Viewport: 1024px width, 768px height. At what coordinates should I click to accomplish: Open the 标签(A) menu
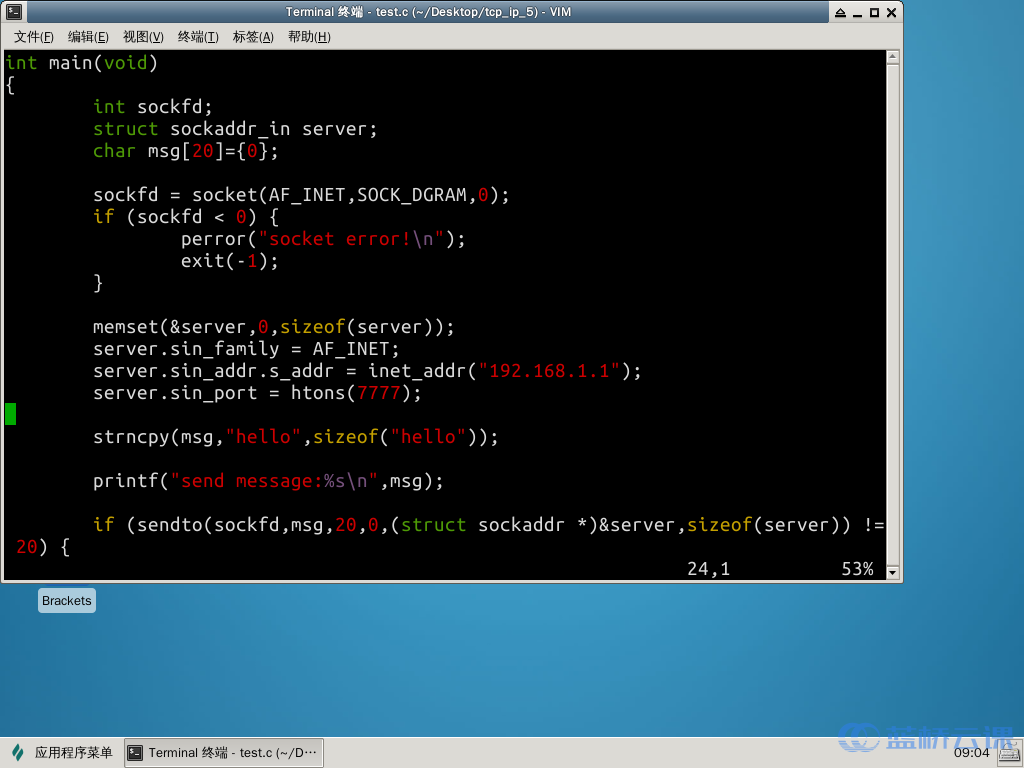pyautogui.click(x=253, y=37)
